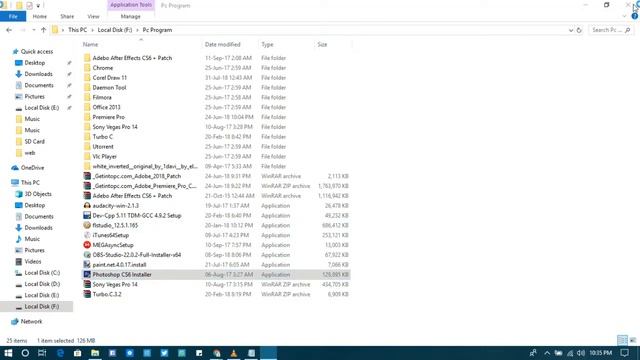
Task: Open Action Center notifications icon
Action: pyautogui.click(x=624, y=353)
